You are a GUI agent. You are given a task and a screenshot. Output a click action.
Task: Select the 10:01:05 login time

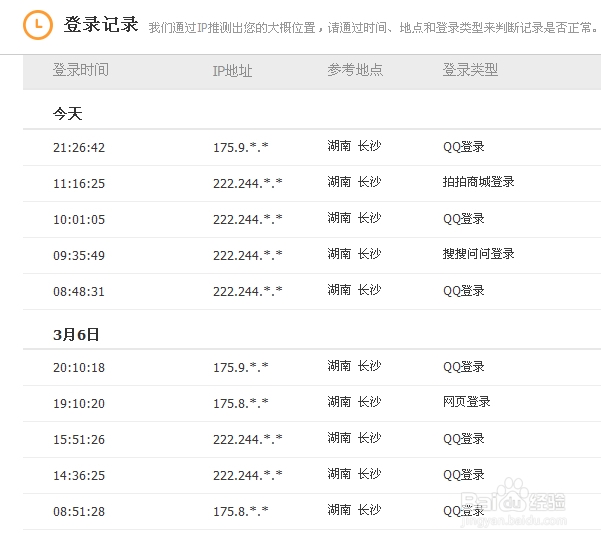pos(79,220)
